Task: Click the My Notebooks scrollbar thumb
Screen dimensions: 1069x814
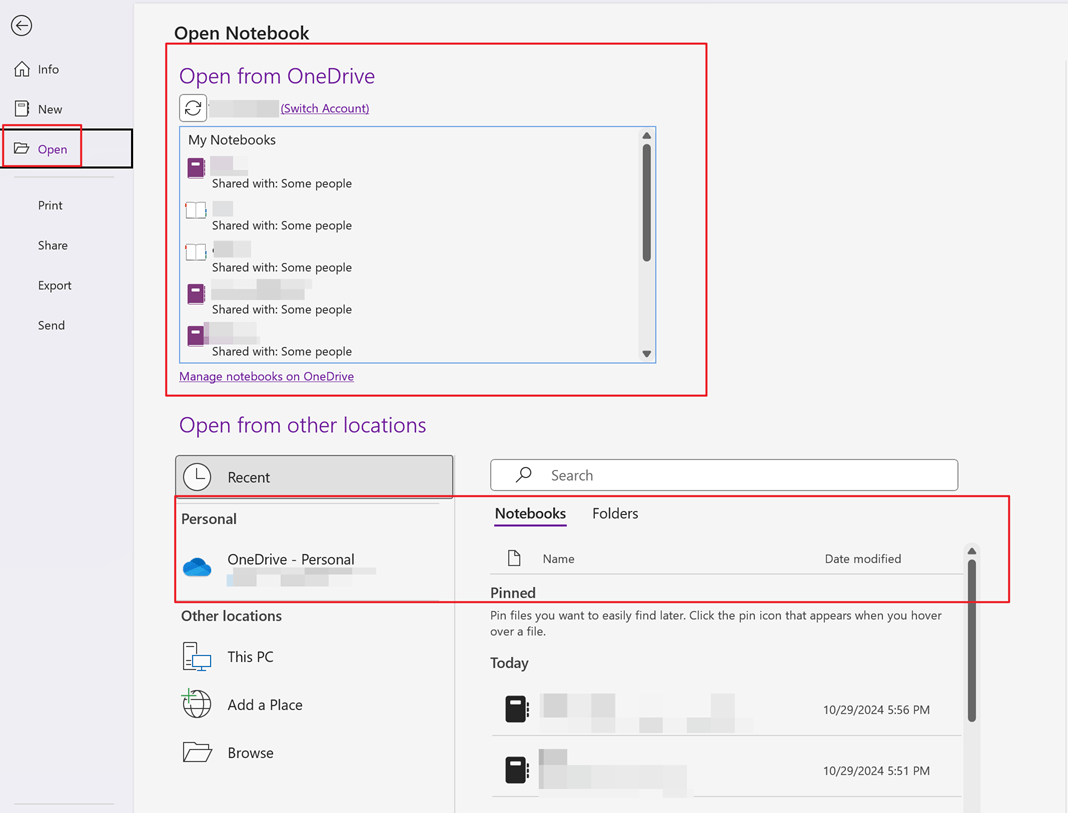Action: 646,202
